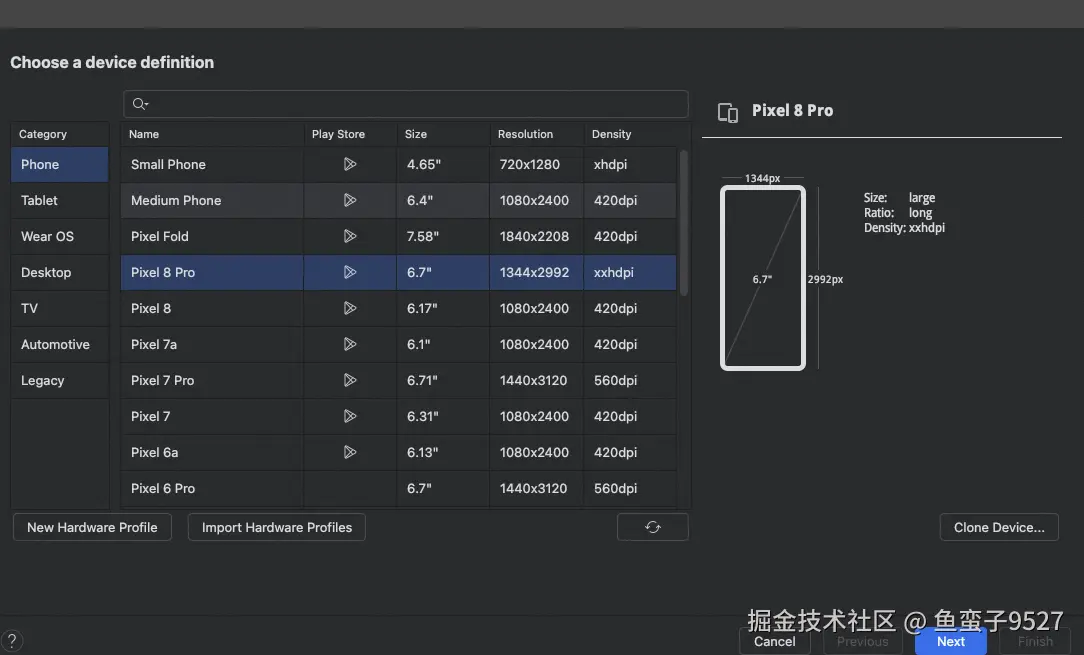
Task: Sort by the Play Store column header
Action: tap(351, 134)
